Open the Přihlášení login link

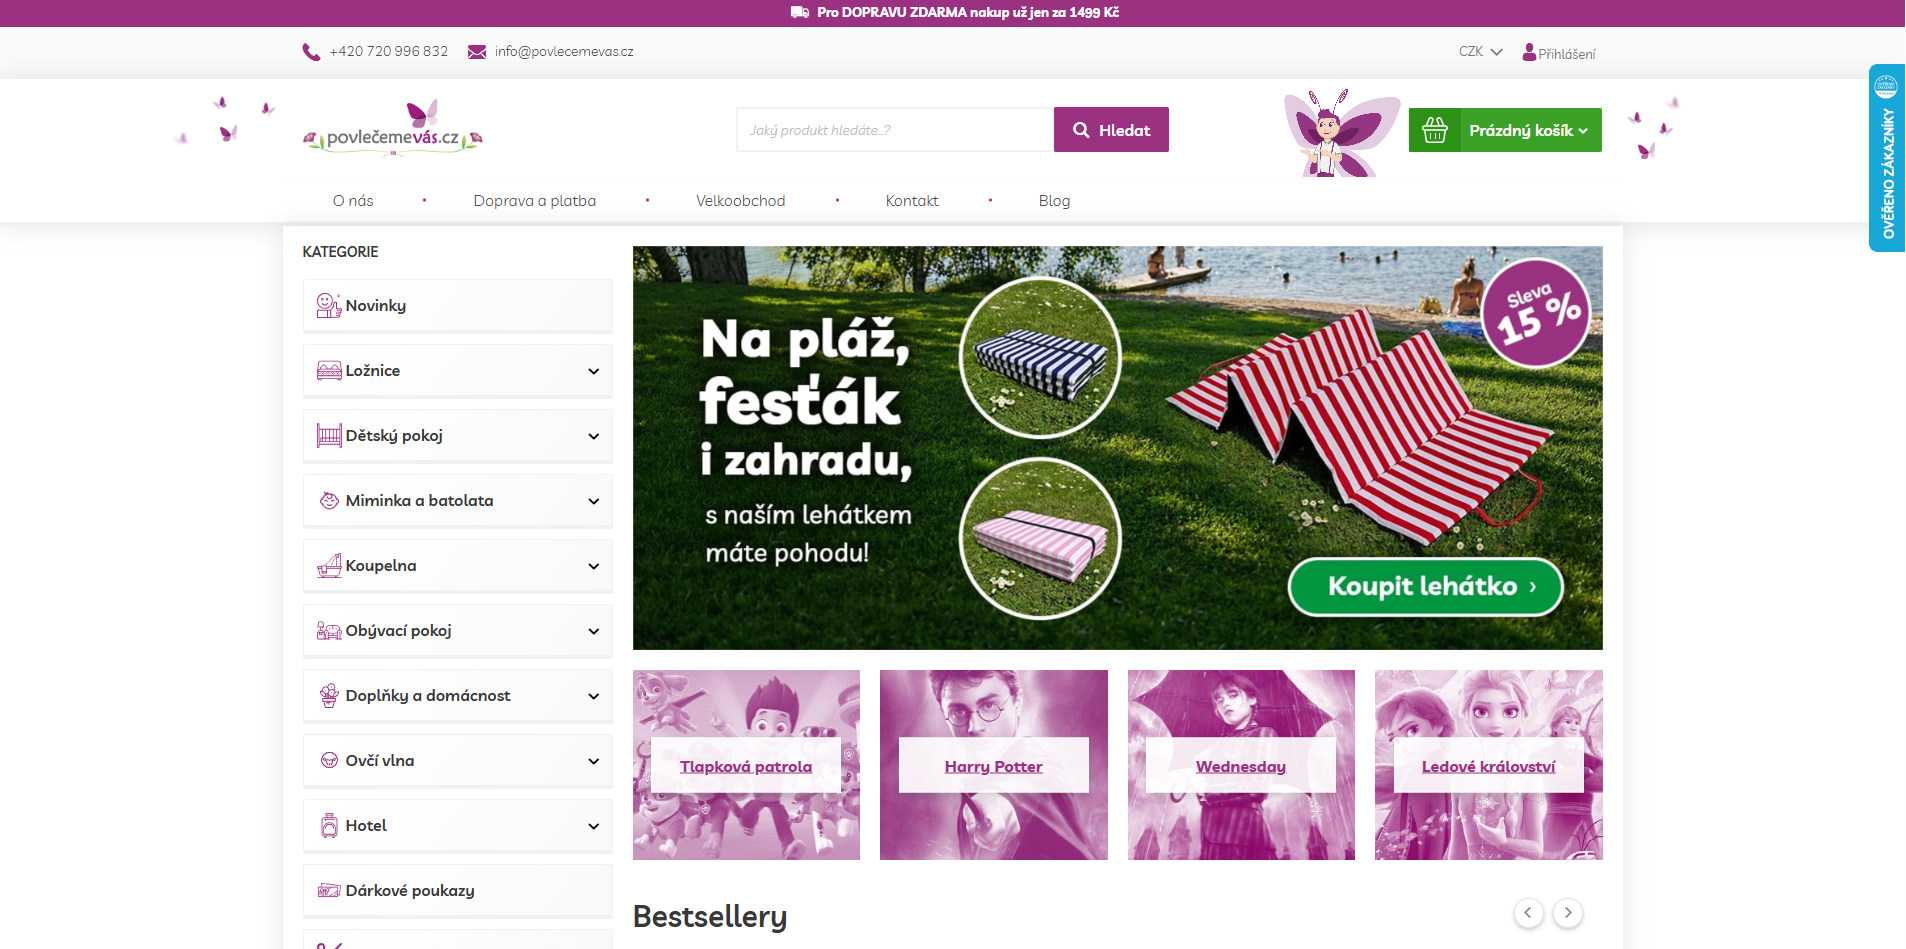[1566, 54]
